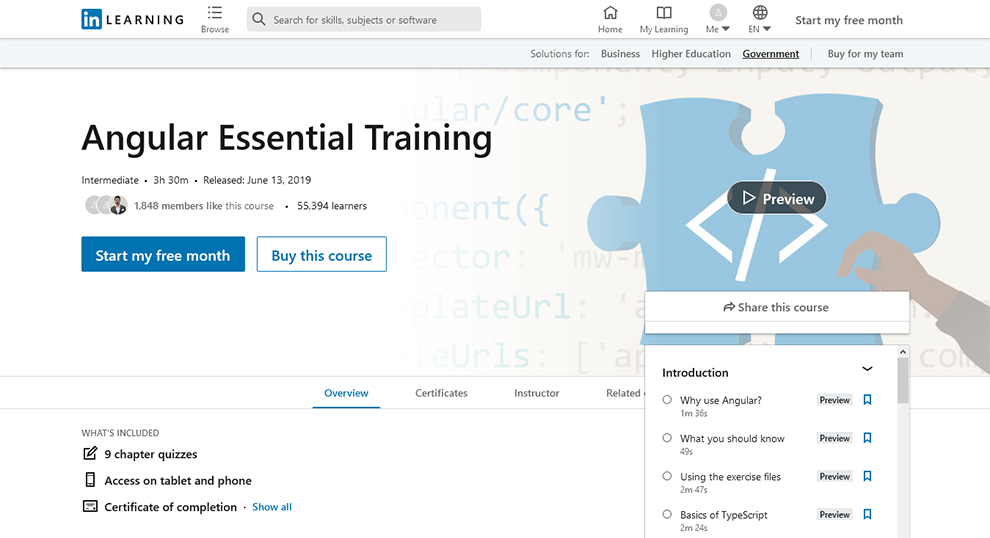Select 'Basics of TypeScript' radio circle
The image size is (990, 538).
point(667,514)
